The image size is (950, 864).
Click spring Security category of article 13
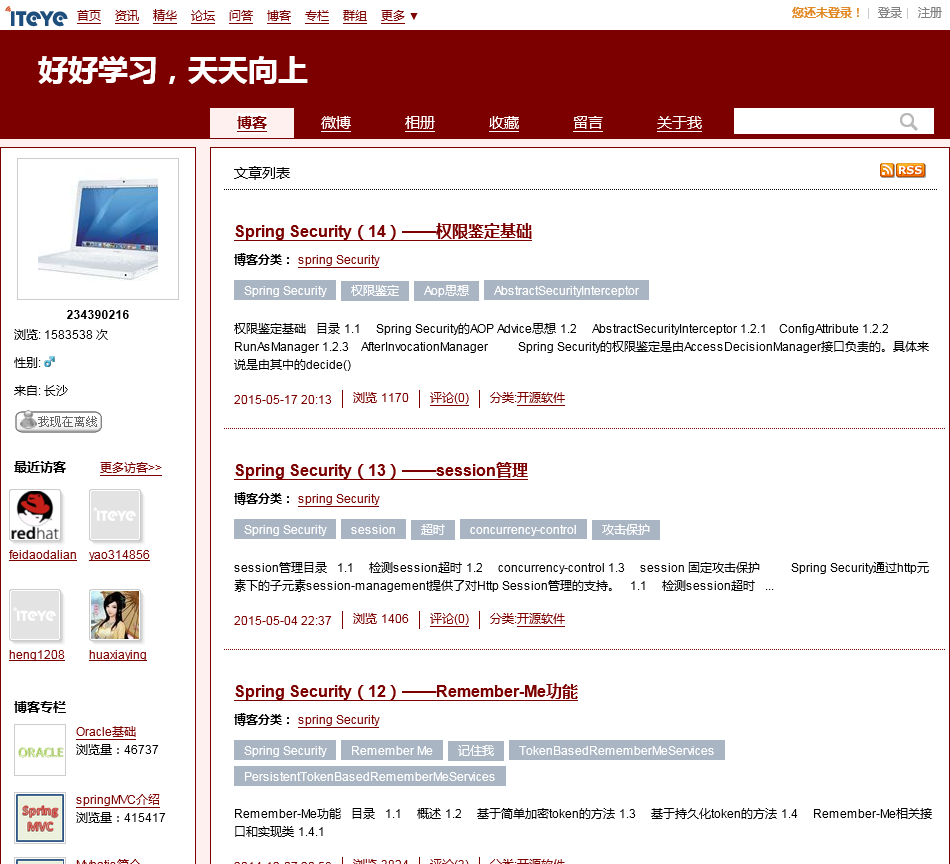tap(339, 499)
